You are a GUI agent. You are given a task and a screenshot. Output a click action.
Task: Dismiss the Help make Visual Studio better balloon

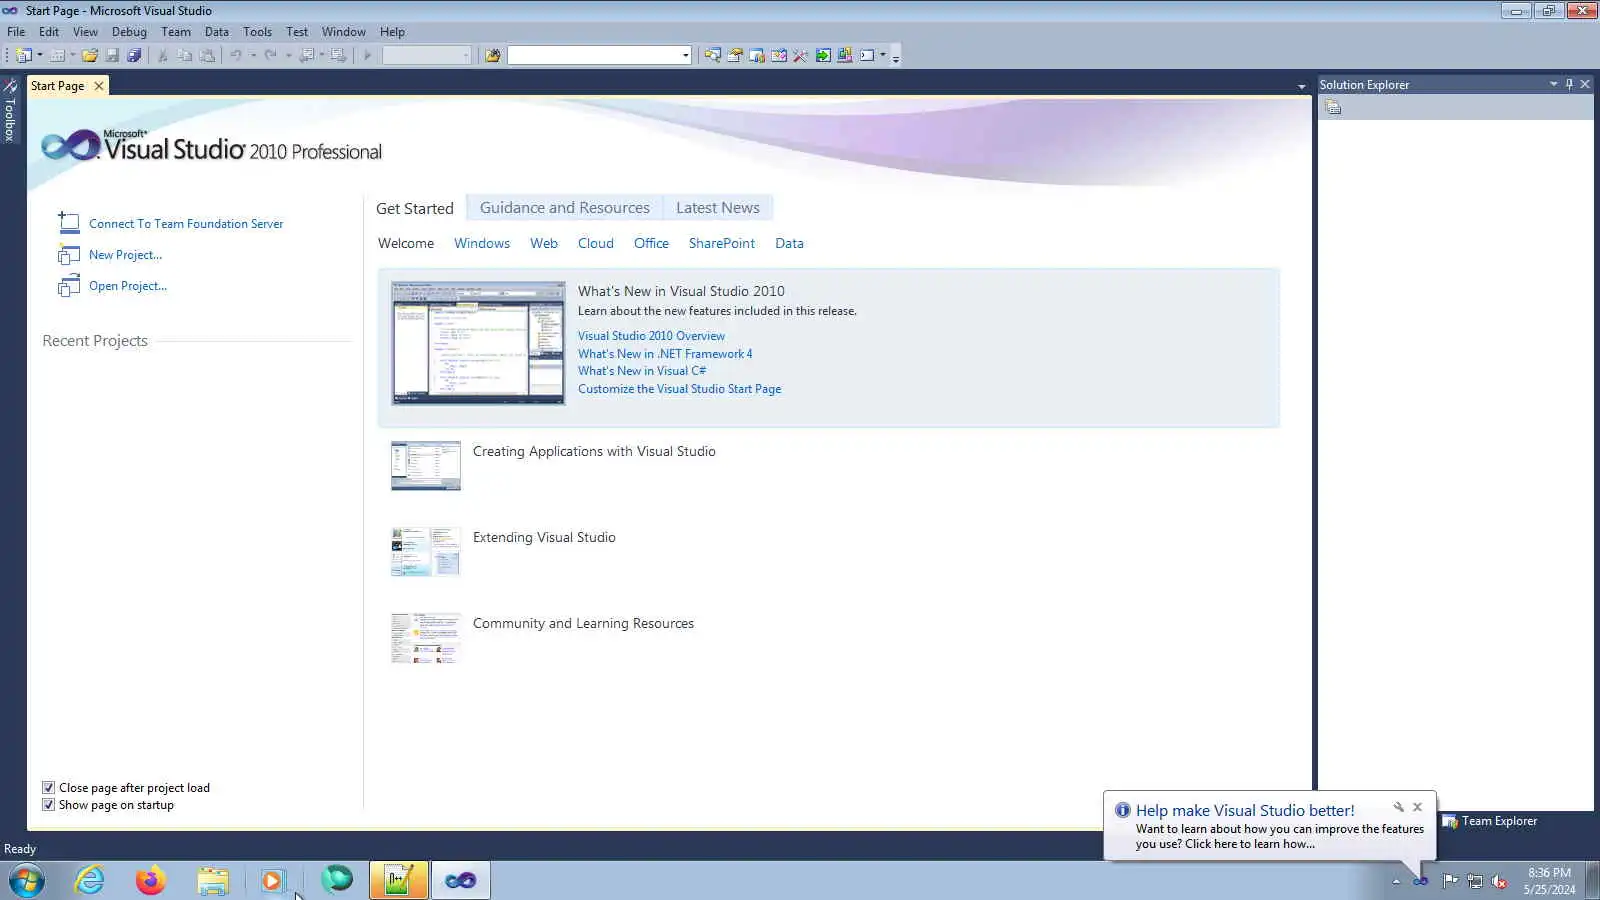point(1417,807)
